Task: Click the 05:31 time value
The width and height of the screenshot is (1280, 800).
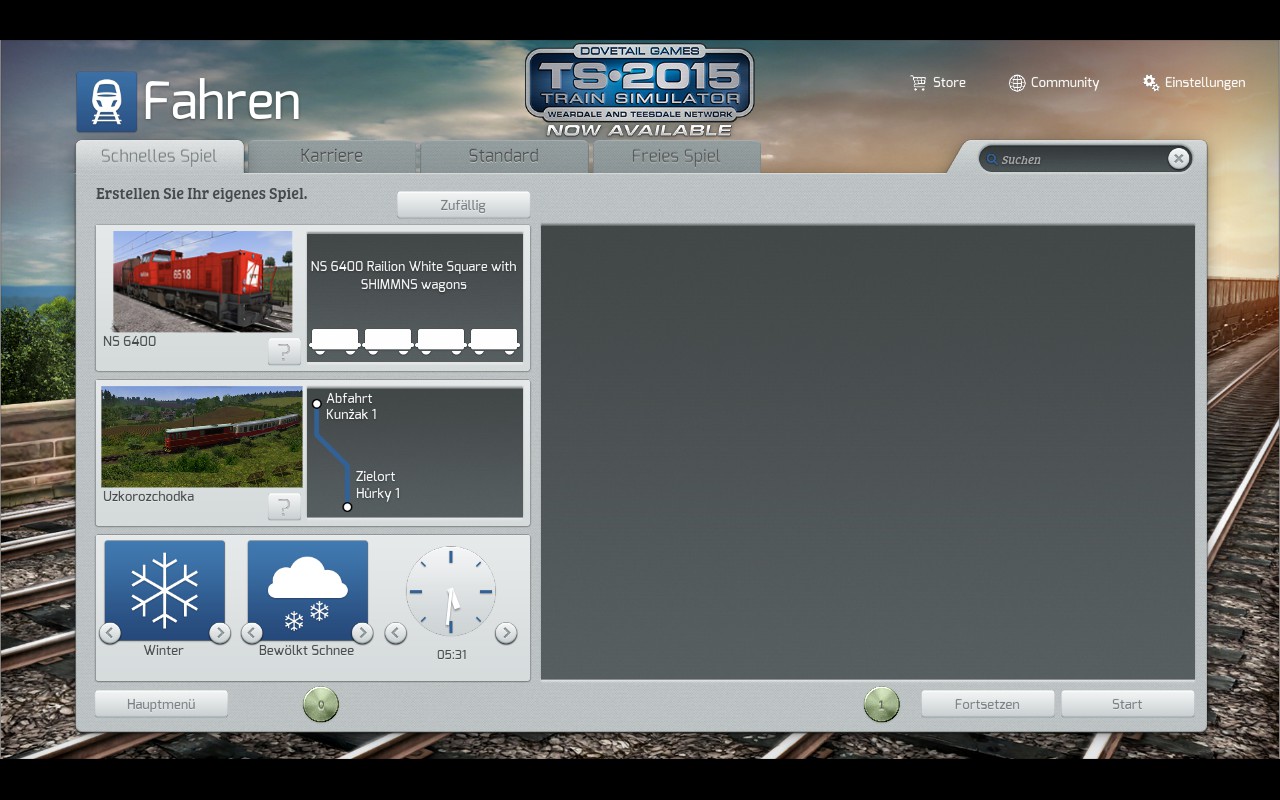Action: pyautogui.click(x=452, y=655)
